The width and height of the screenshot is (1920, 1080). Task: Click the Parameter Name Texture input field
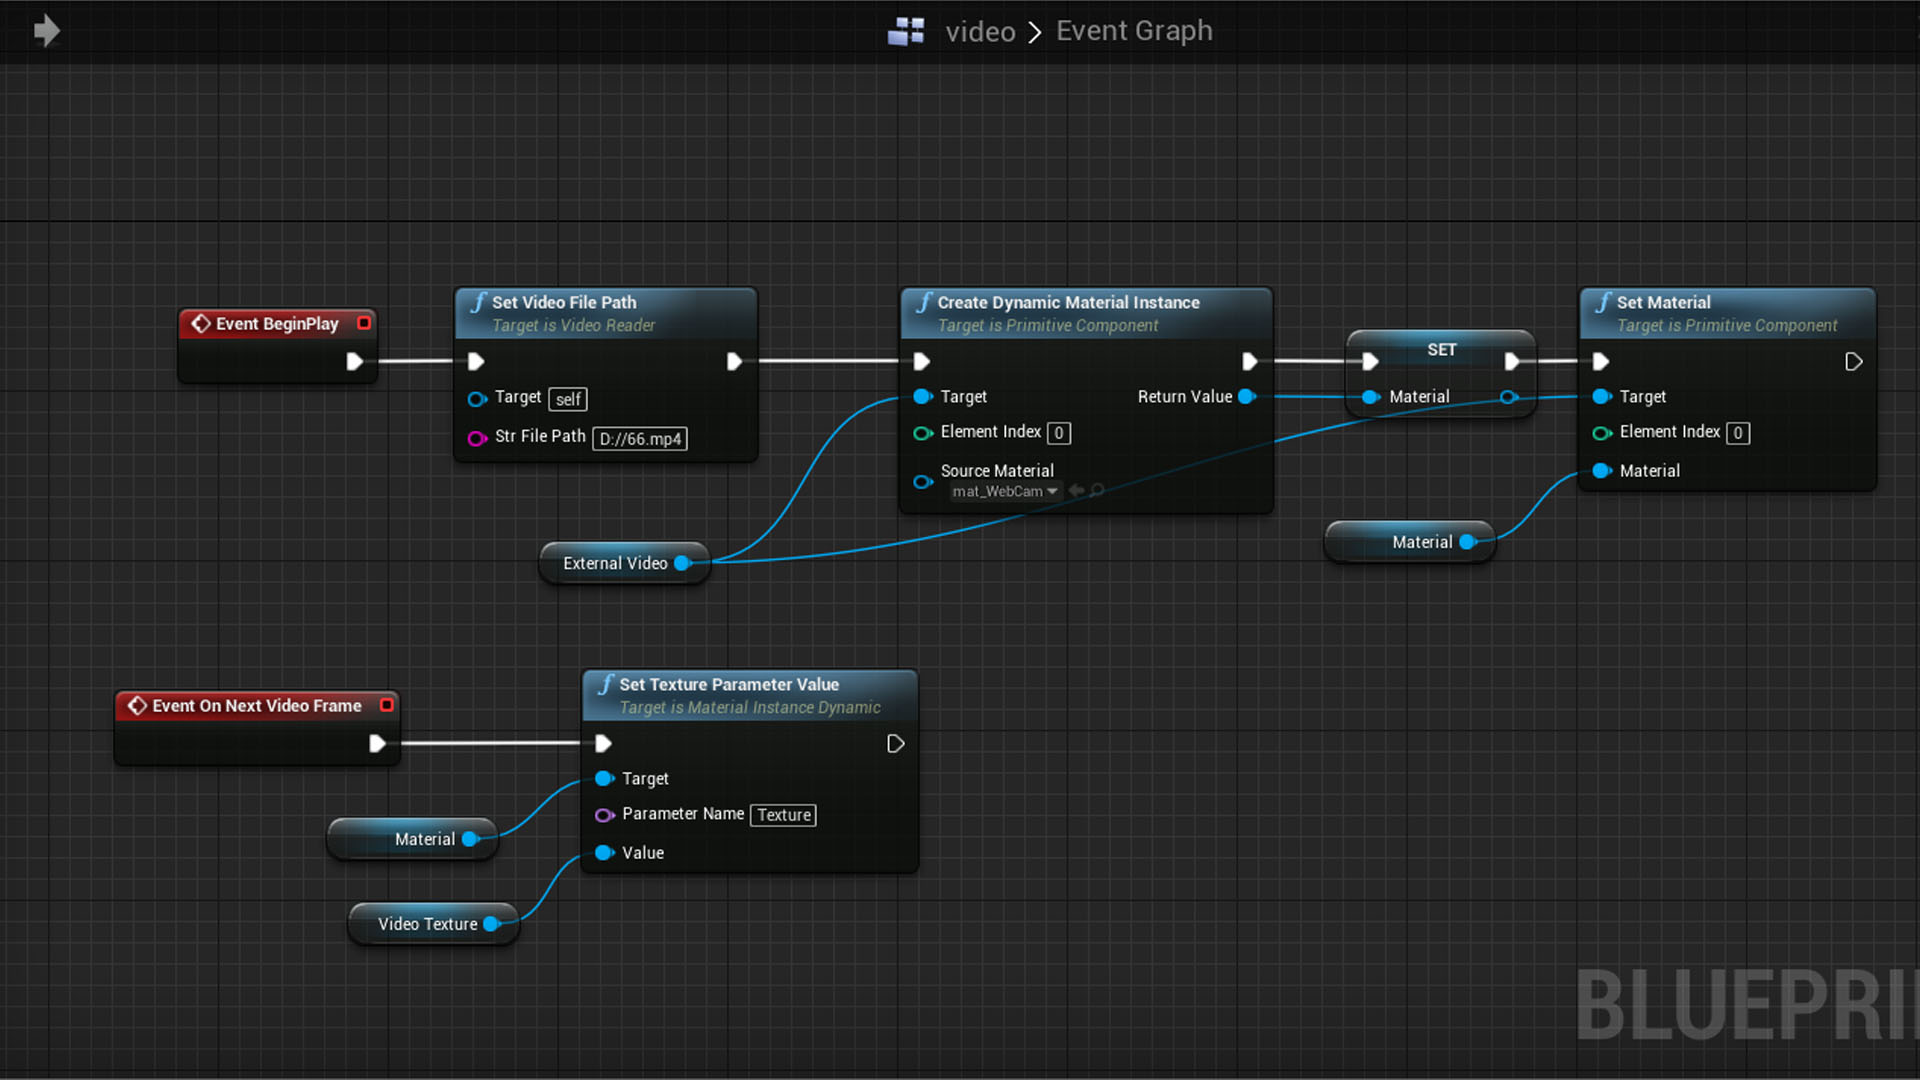(x=783, y=815)
